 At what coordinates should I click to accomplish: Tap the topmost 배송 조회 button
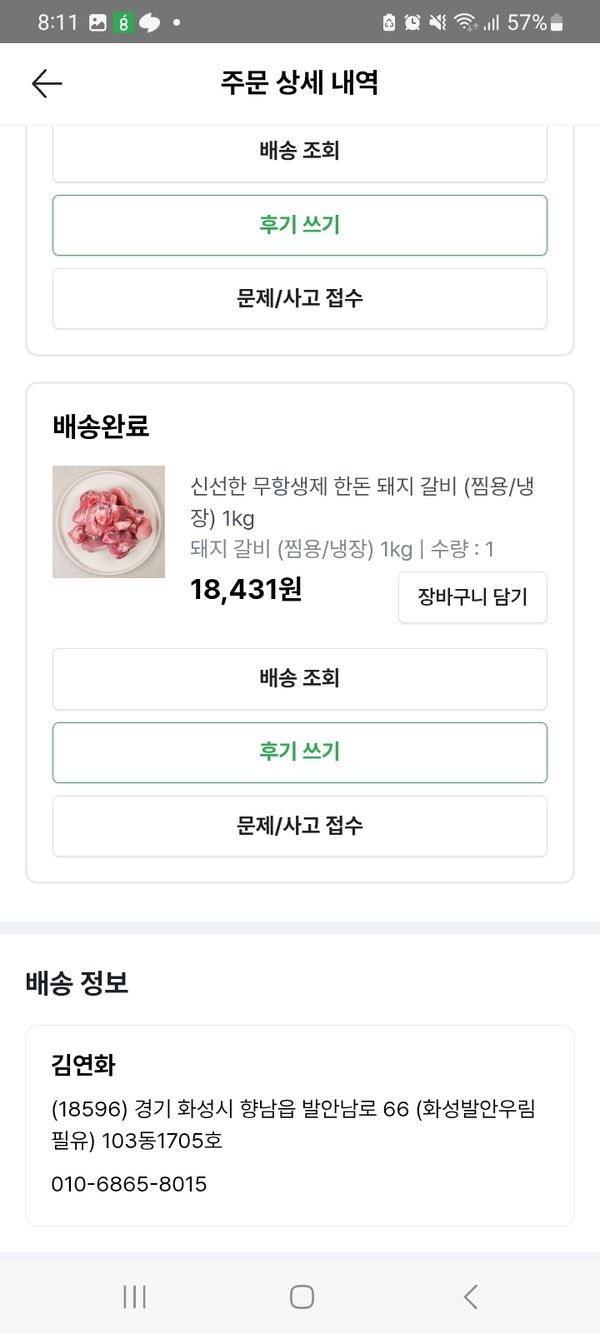[x=300, y=152]
